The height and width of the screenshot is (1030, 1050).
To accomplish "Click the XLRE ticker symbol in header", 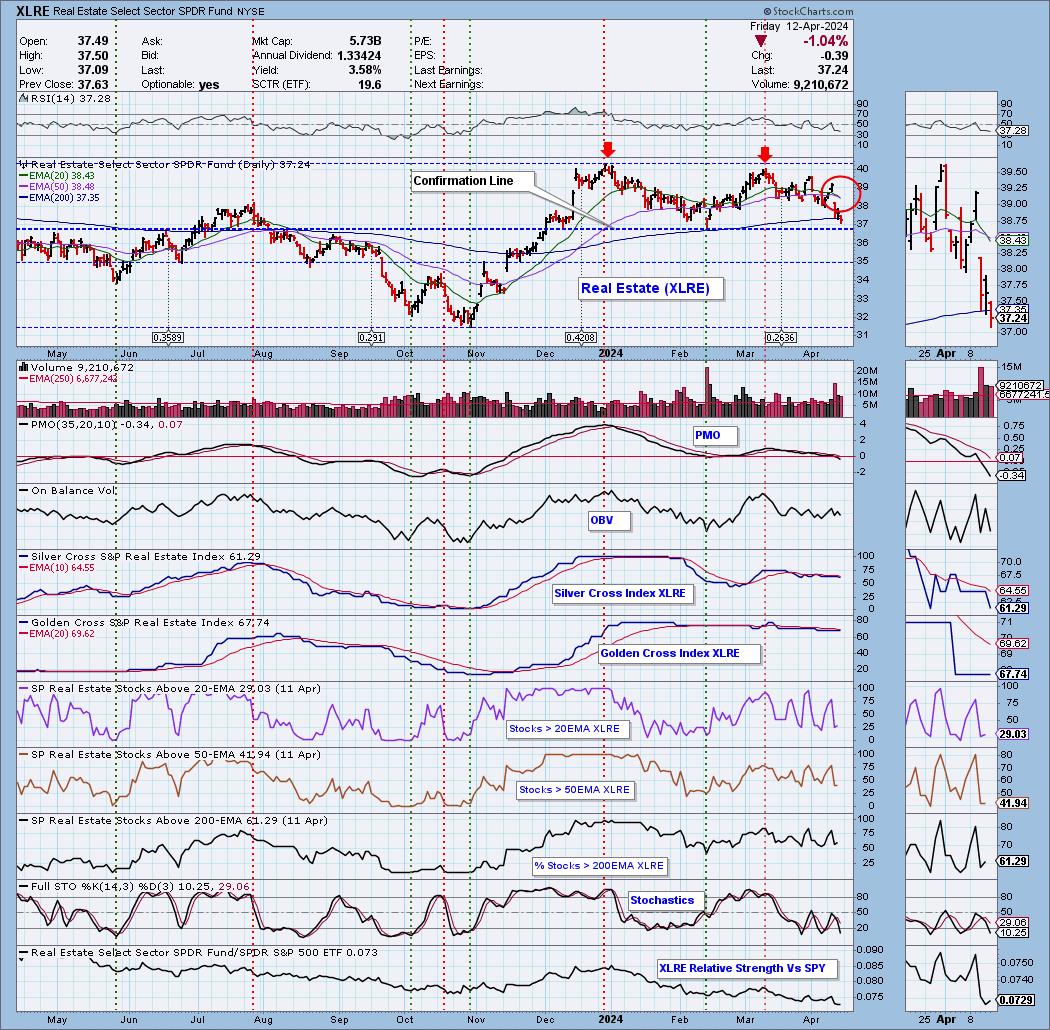I will coord(33,11).
